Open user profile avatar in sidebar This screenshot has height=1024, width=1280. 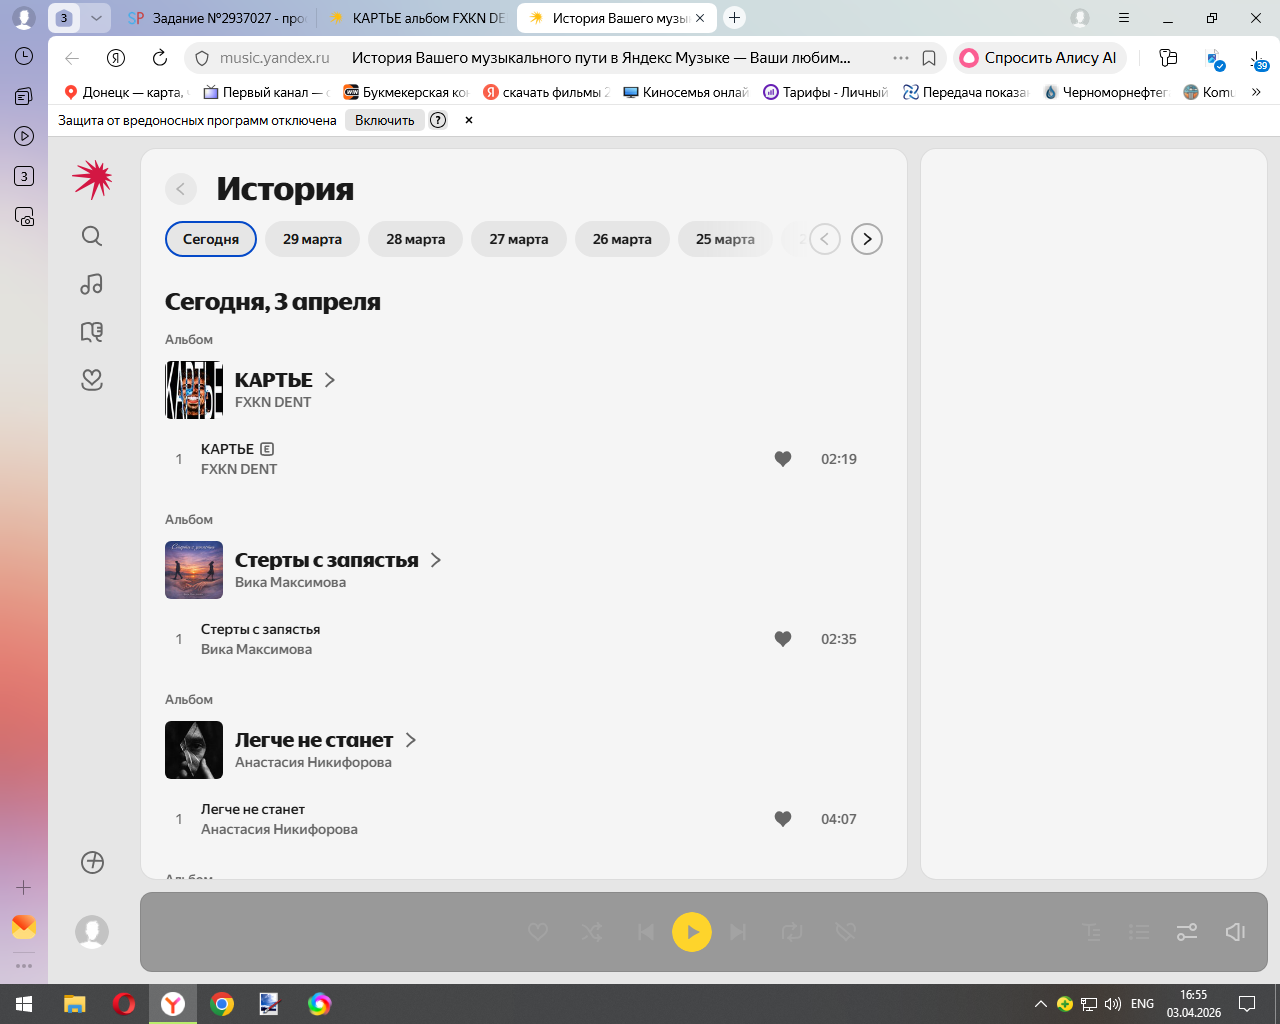click(92, 932)
